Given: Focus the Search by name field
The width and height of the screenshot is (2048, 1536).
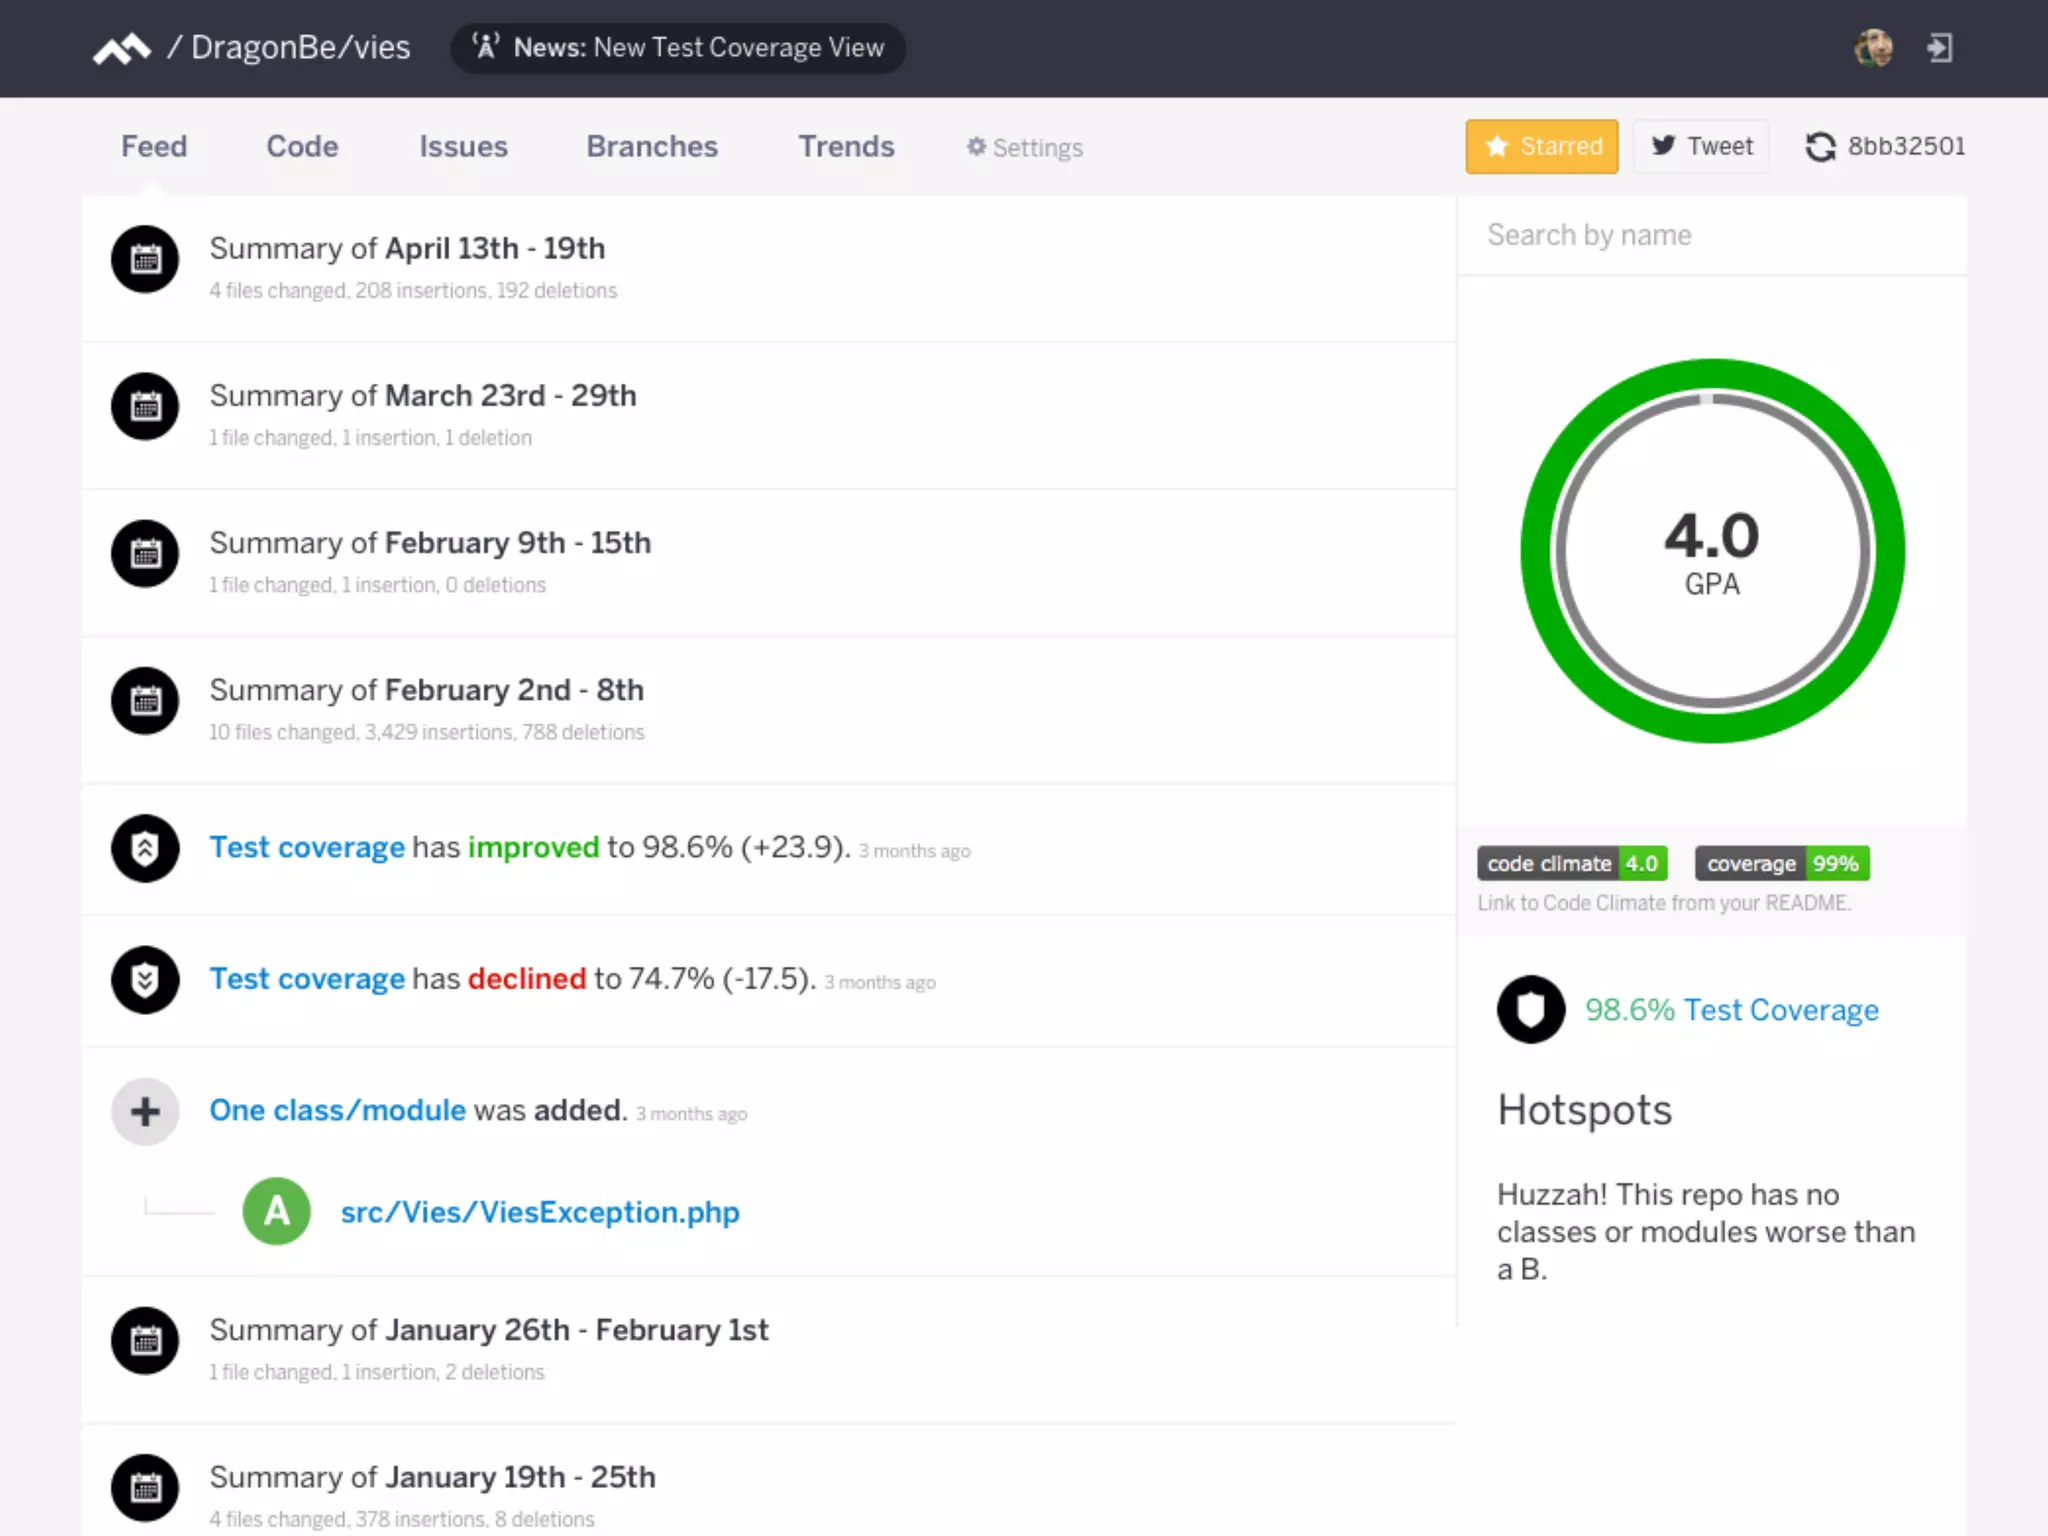Looking at the screenshot, I should point(1712,235).
